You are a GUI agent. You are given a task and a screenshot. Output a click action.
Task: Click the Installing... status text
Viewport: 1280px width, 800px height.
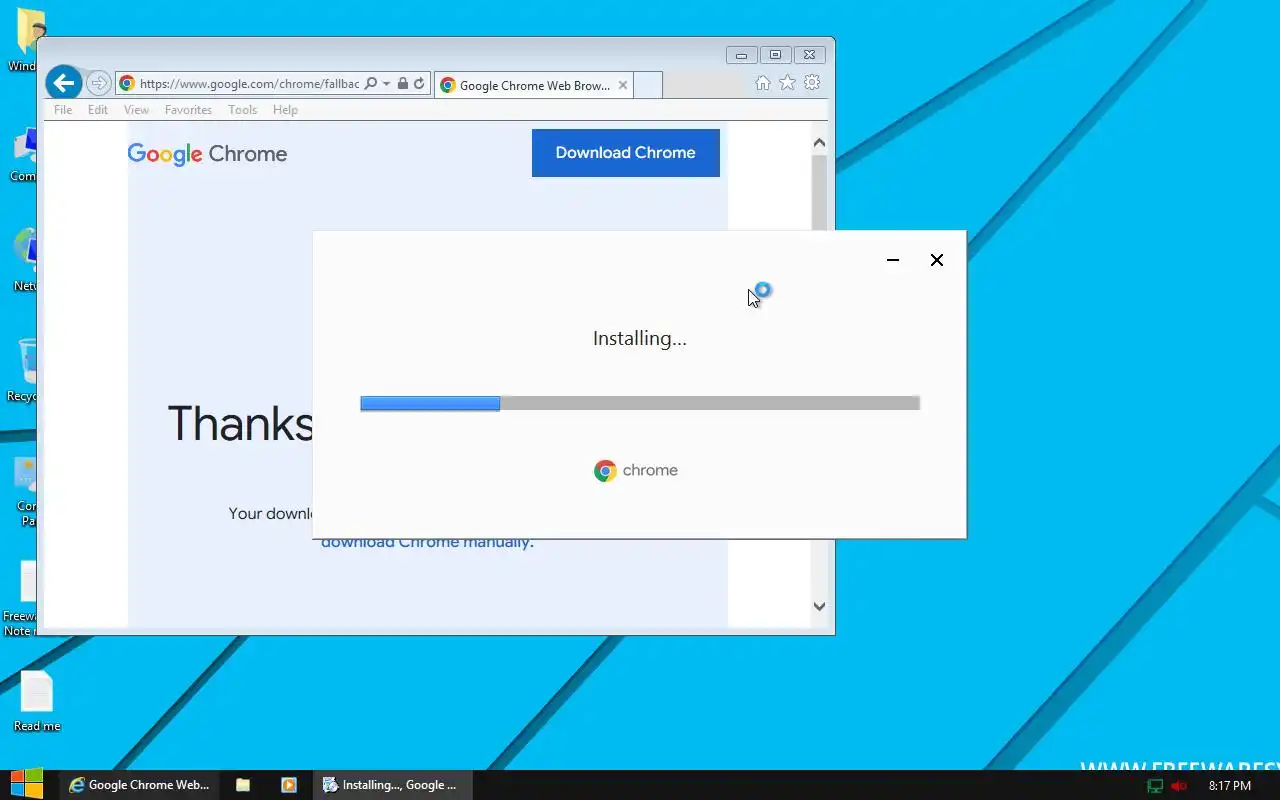(640, 339)
